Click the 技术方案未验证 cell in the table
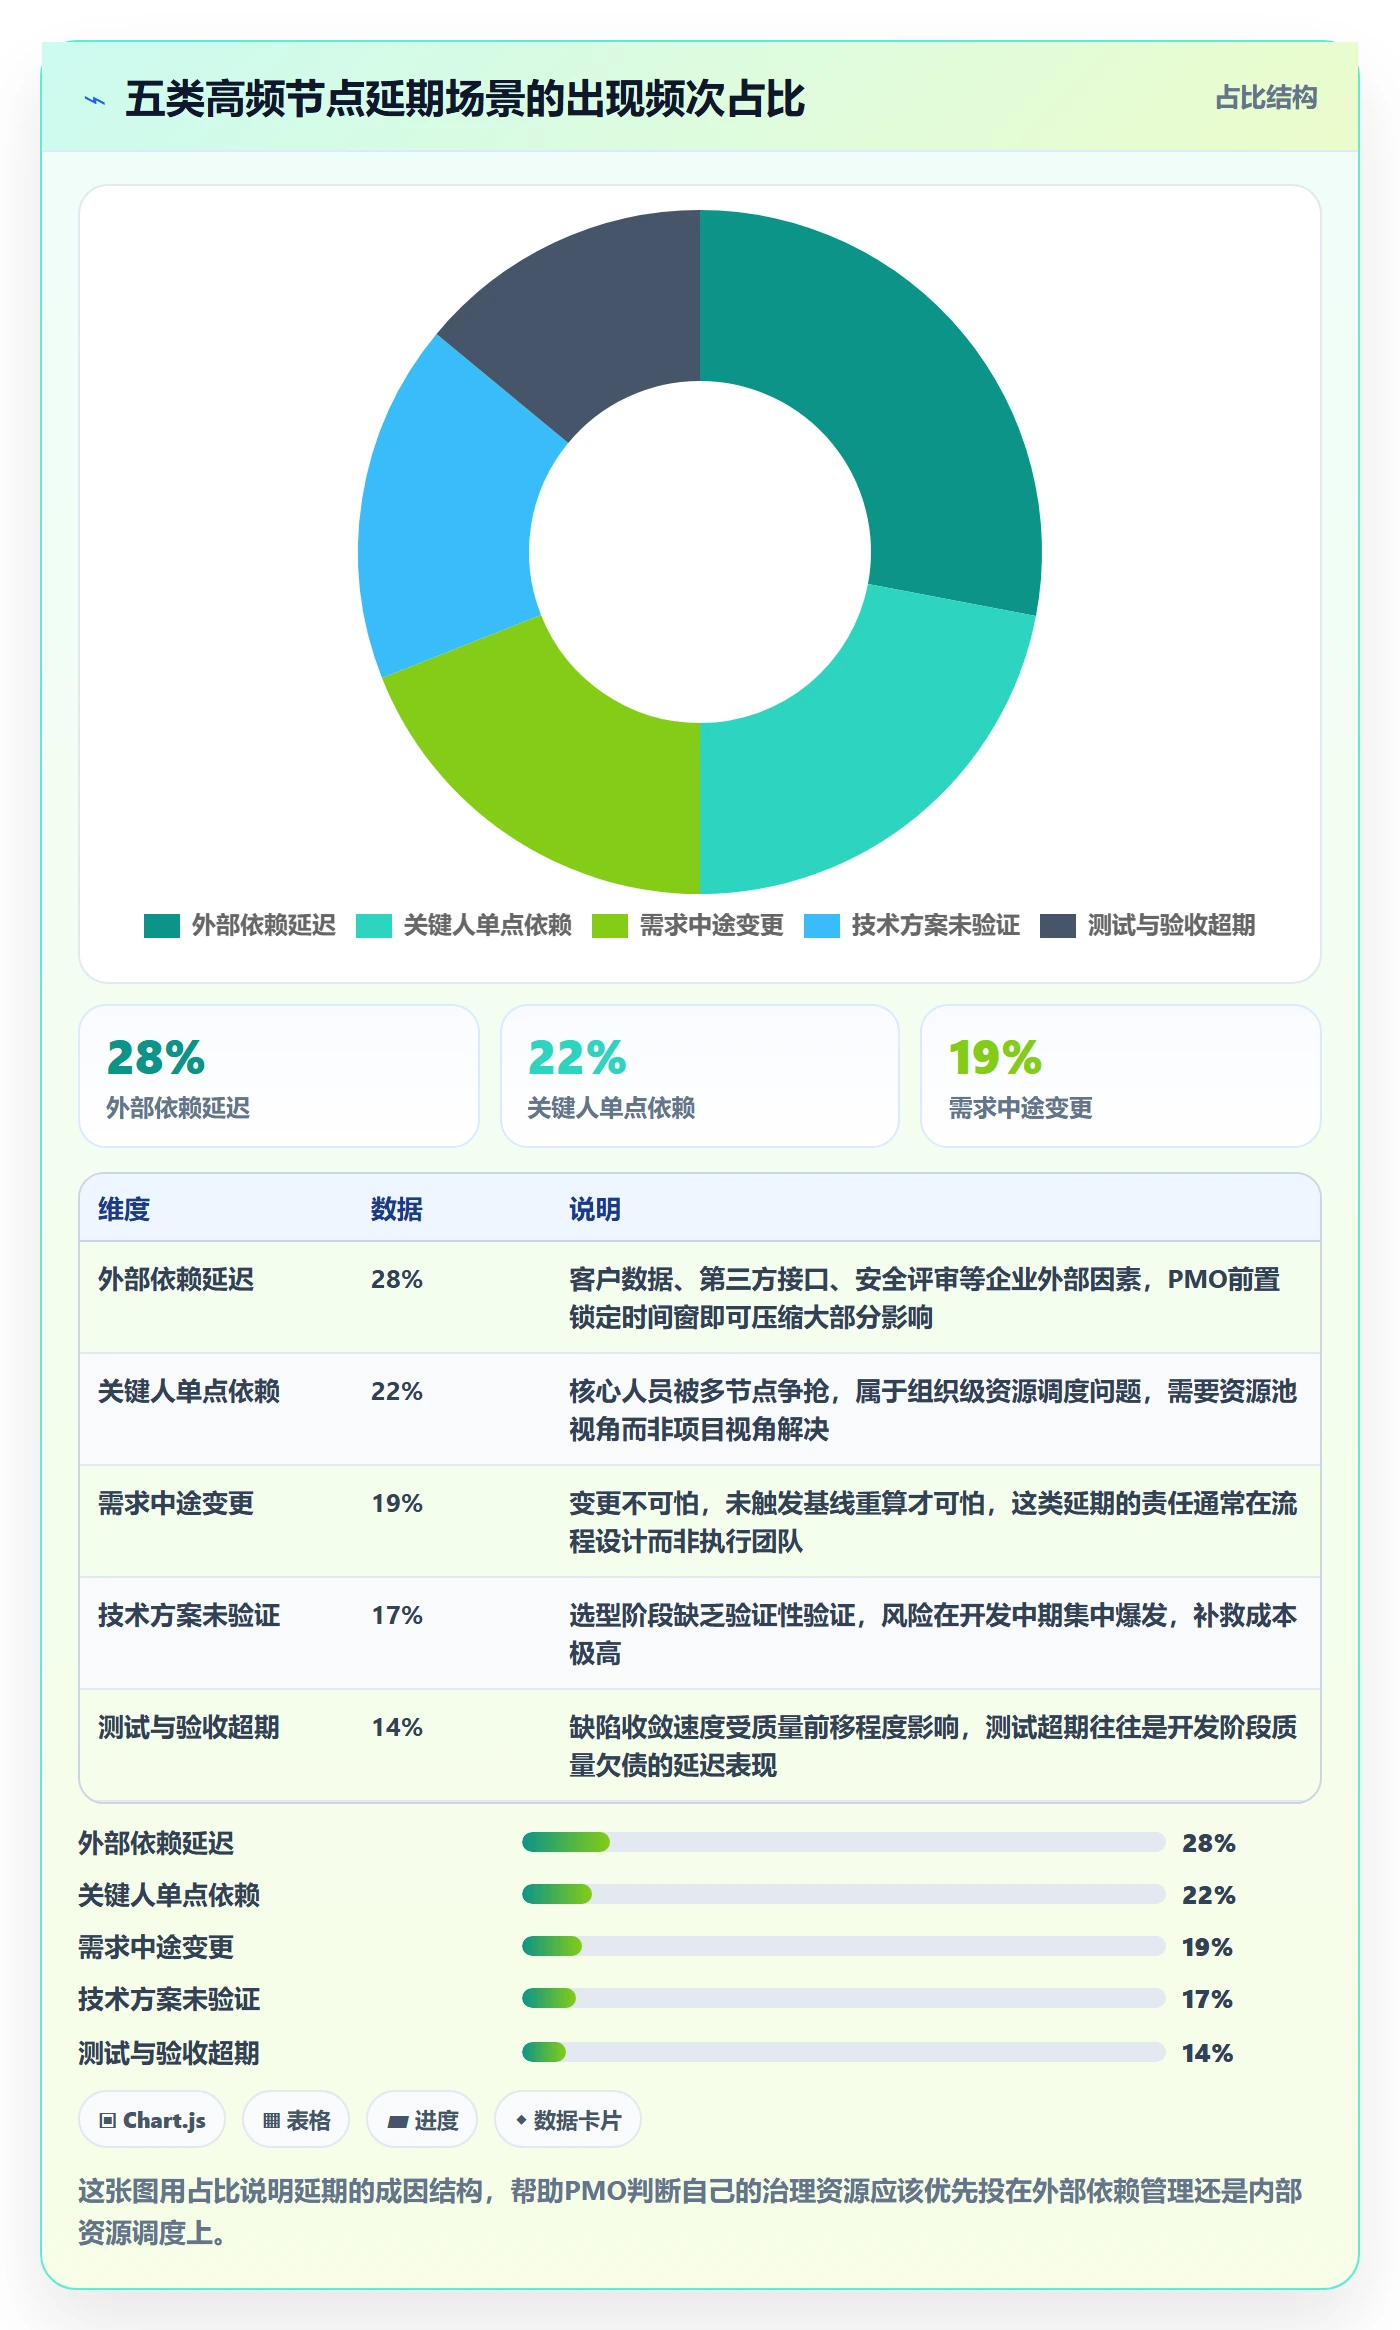The height and width of the screenshot is (2330, 1400). click(x=189, y=1615)
